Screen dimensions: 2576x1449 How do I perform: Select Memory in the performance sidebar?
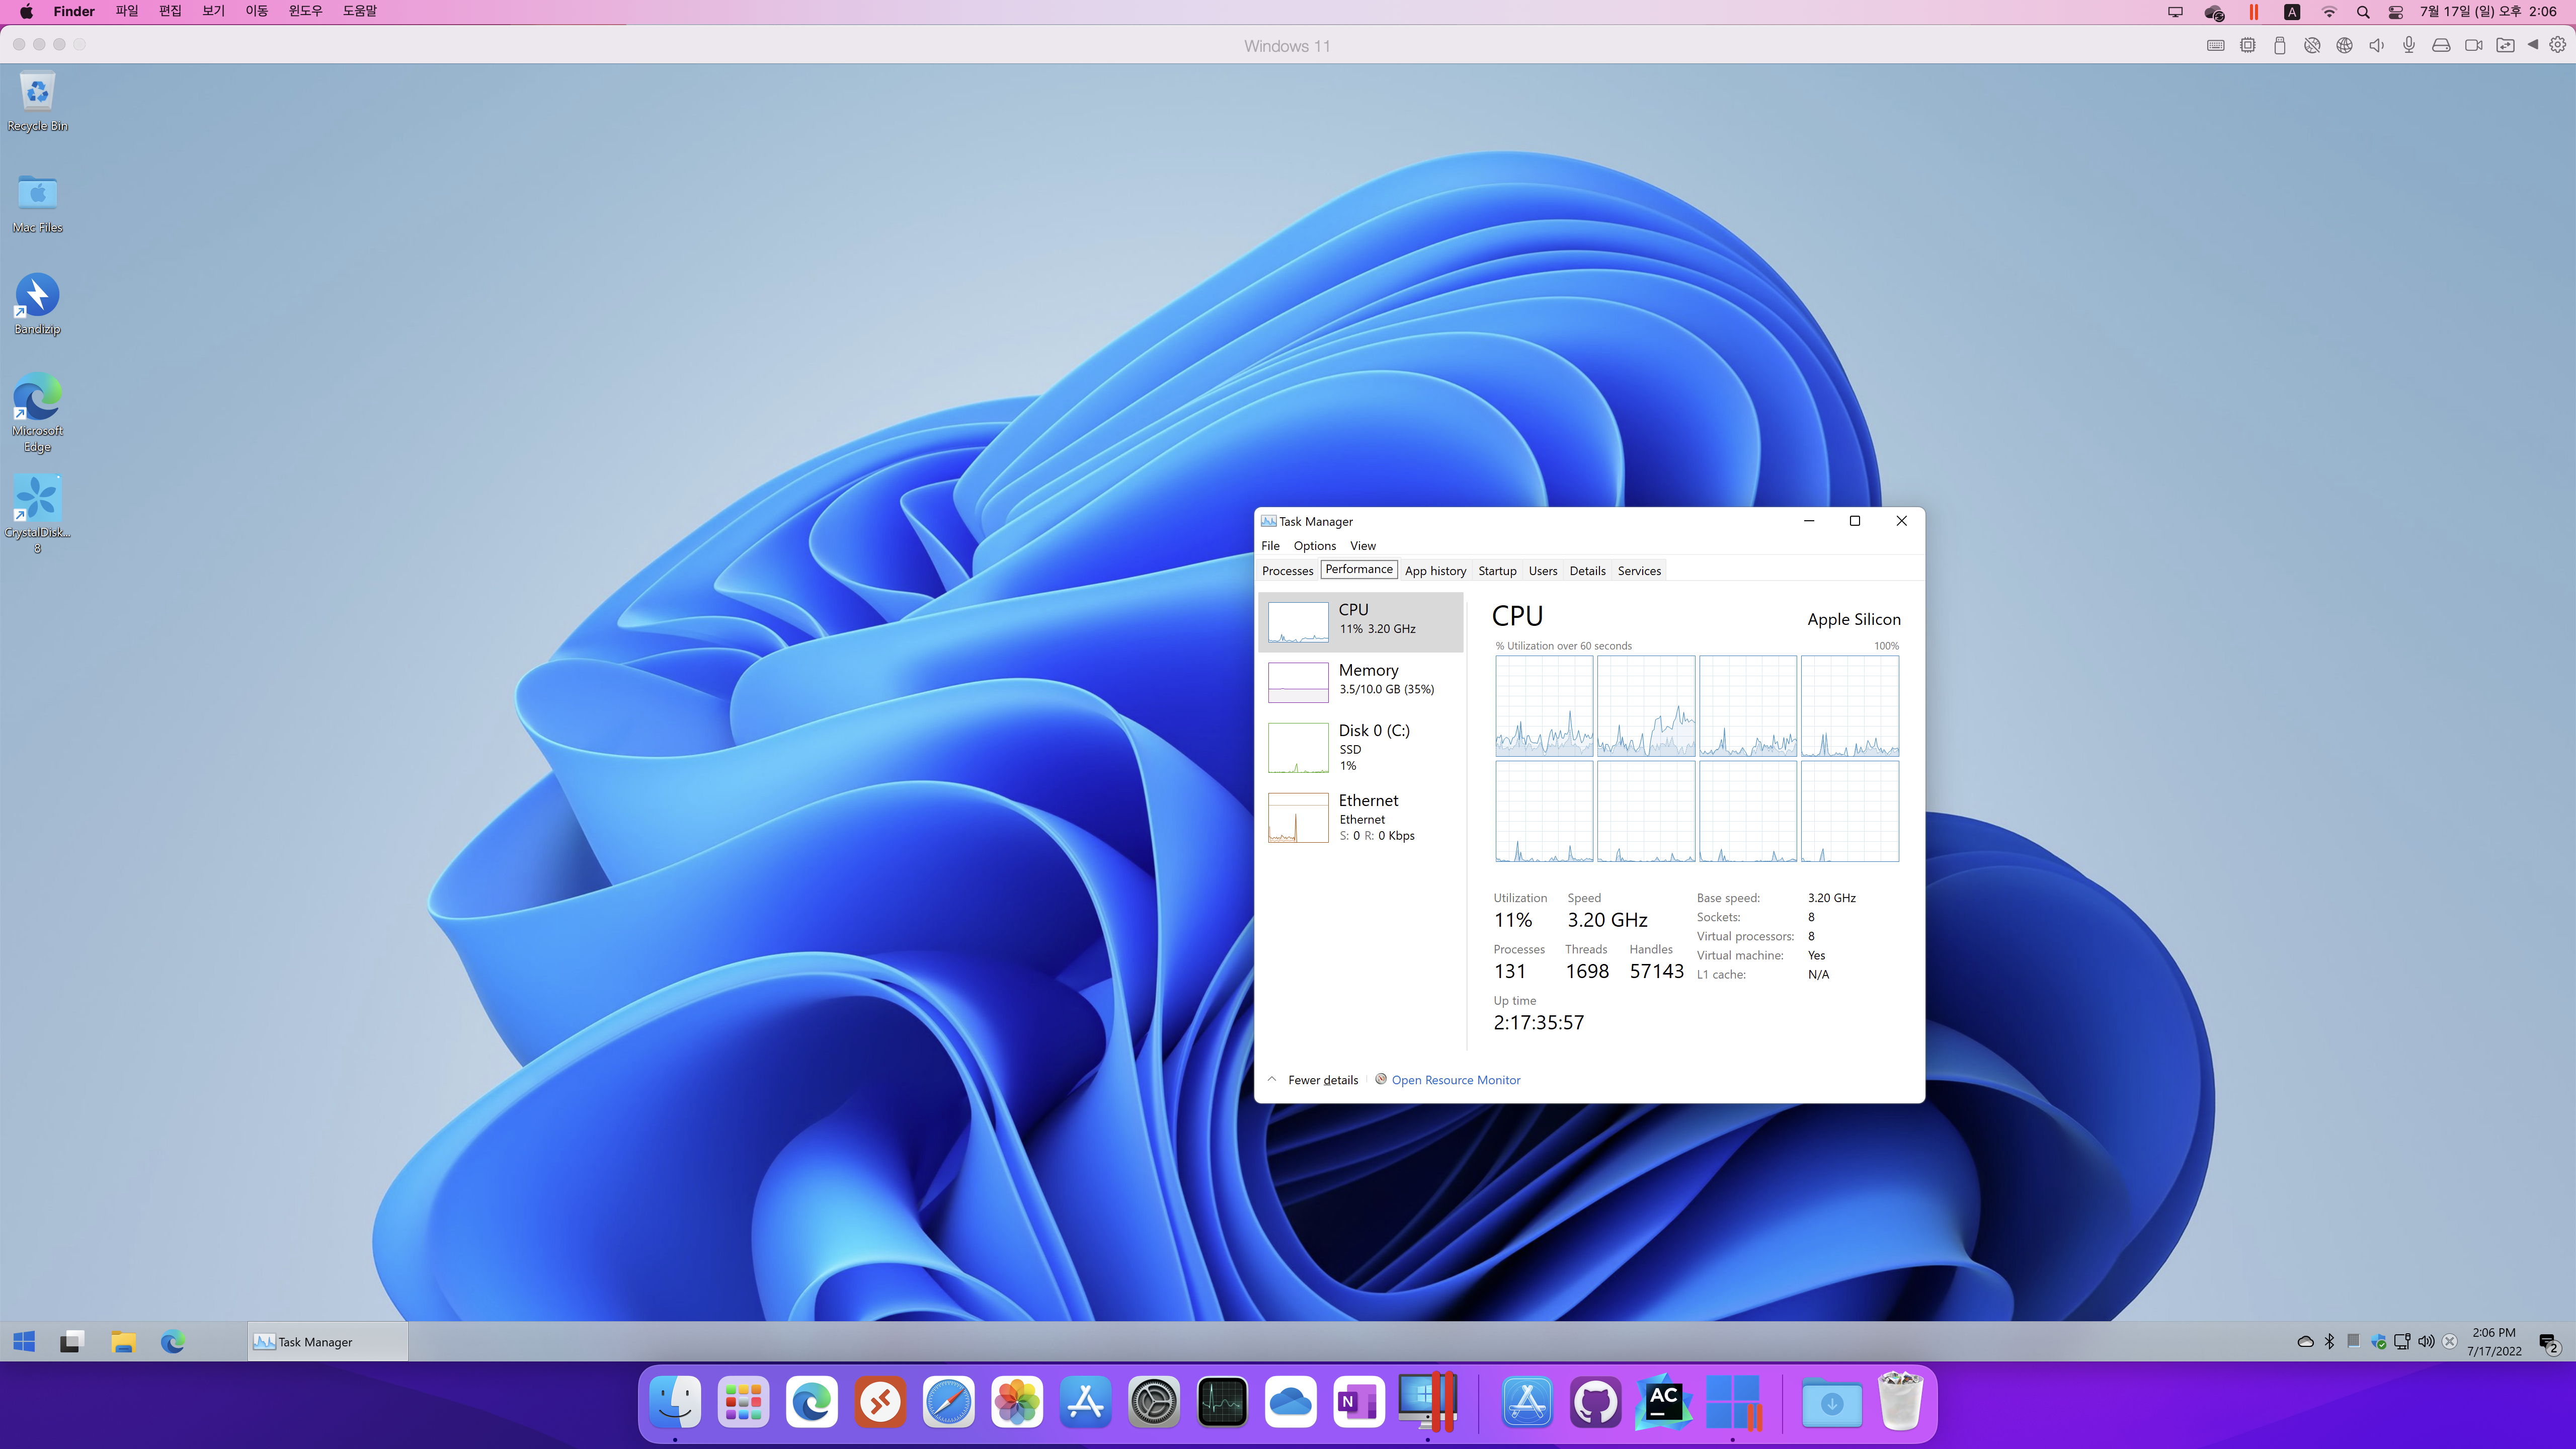[x=1367, y=679]
